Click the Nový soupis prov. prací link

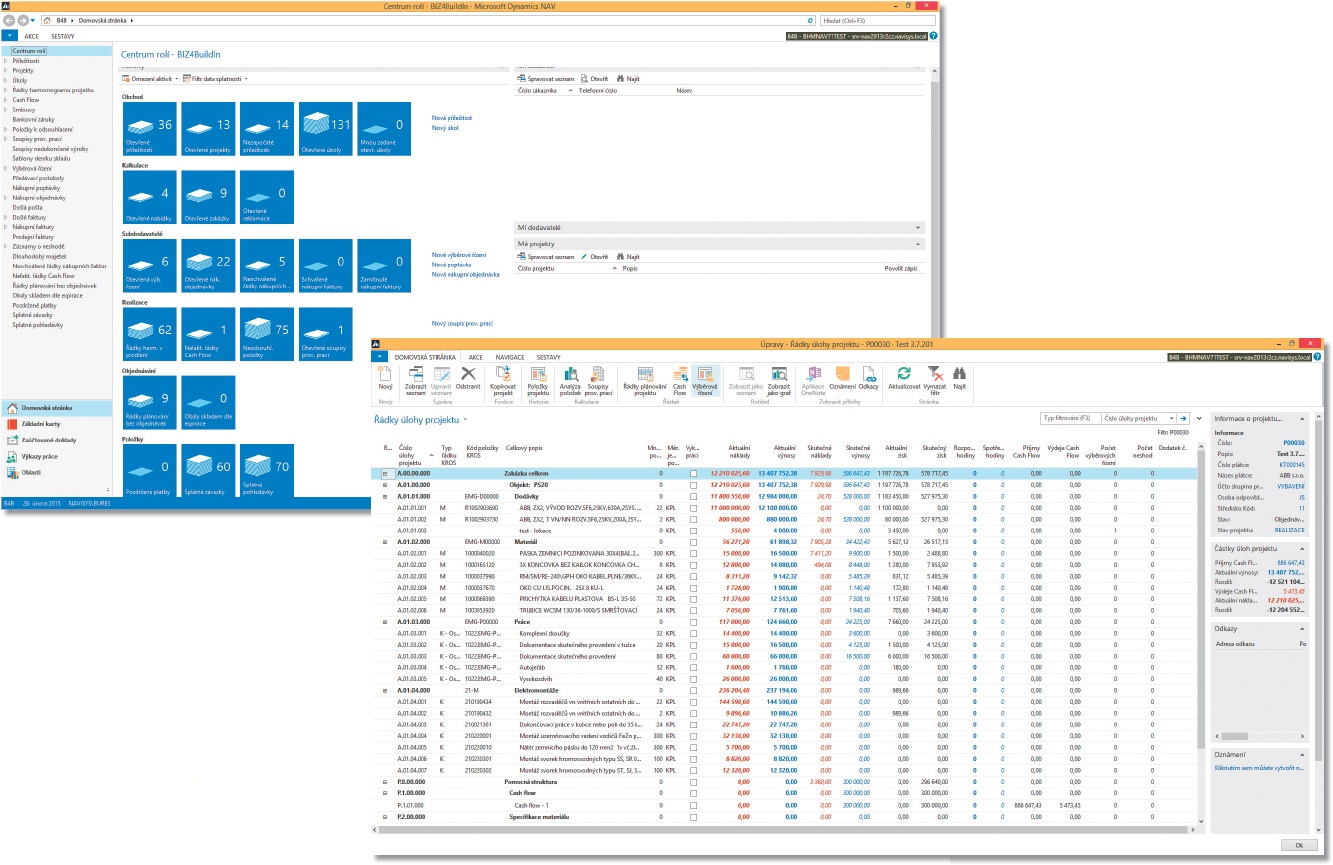(x=462, y=323)
